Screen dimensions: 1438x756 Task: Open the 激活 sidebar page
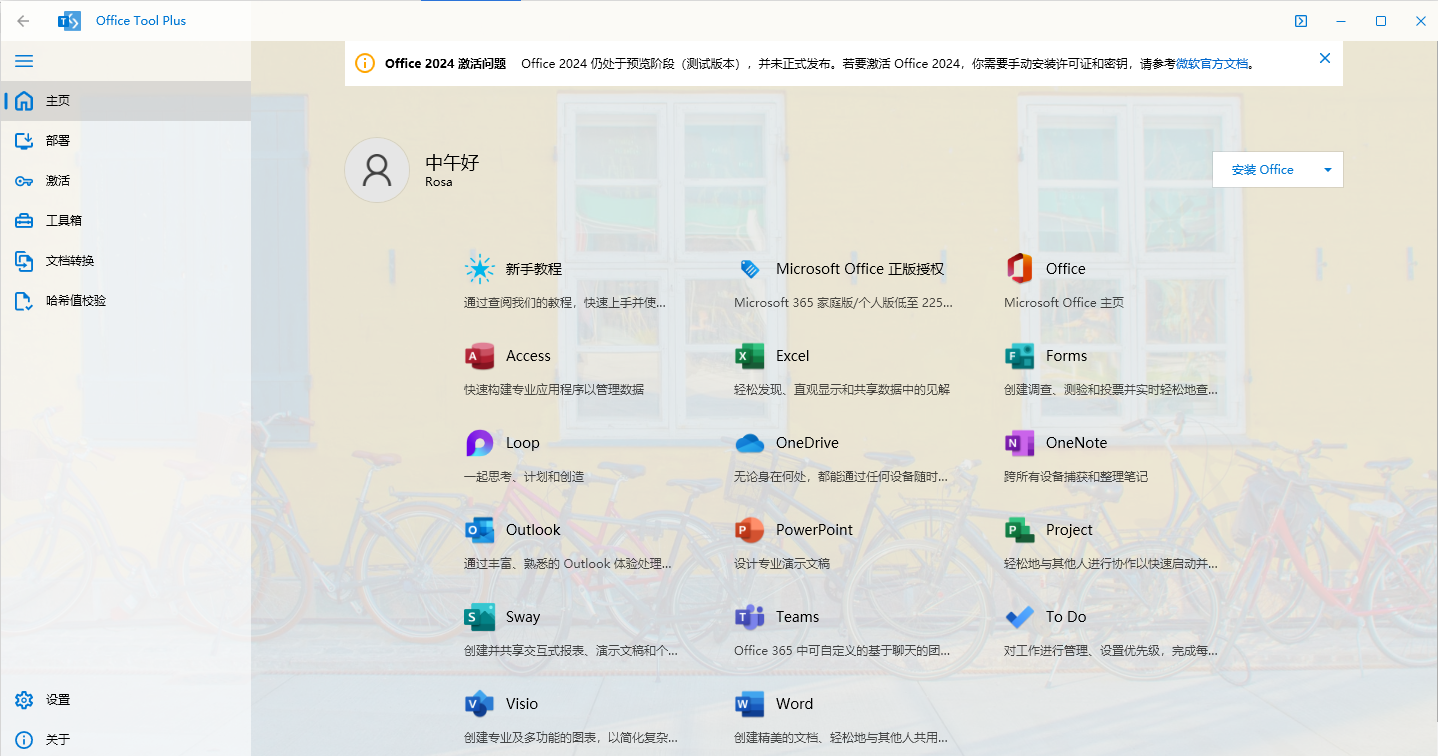126,181
